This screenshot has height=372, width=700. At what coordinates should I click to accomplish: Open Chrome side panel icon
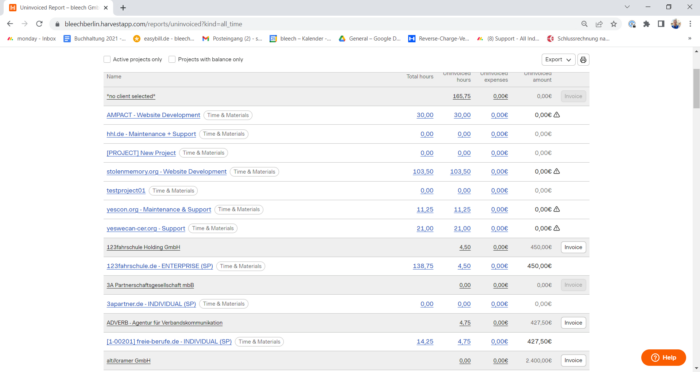click(x=661, y=24)
